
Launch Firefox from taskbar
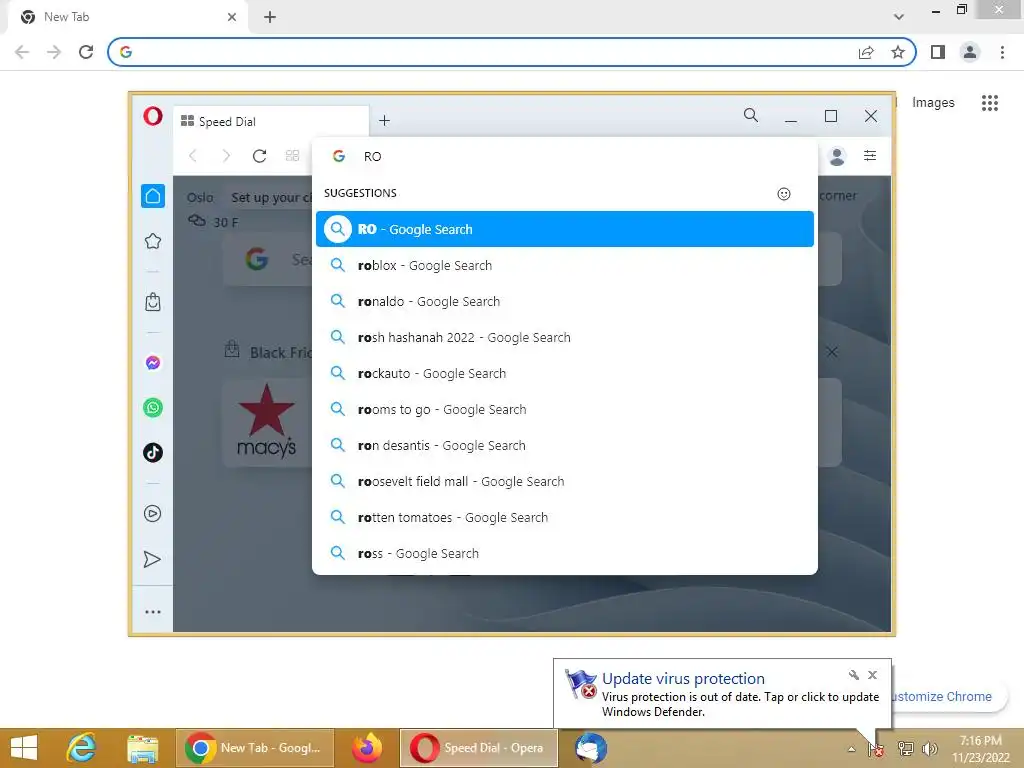[367, 748]
